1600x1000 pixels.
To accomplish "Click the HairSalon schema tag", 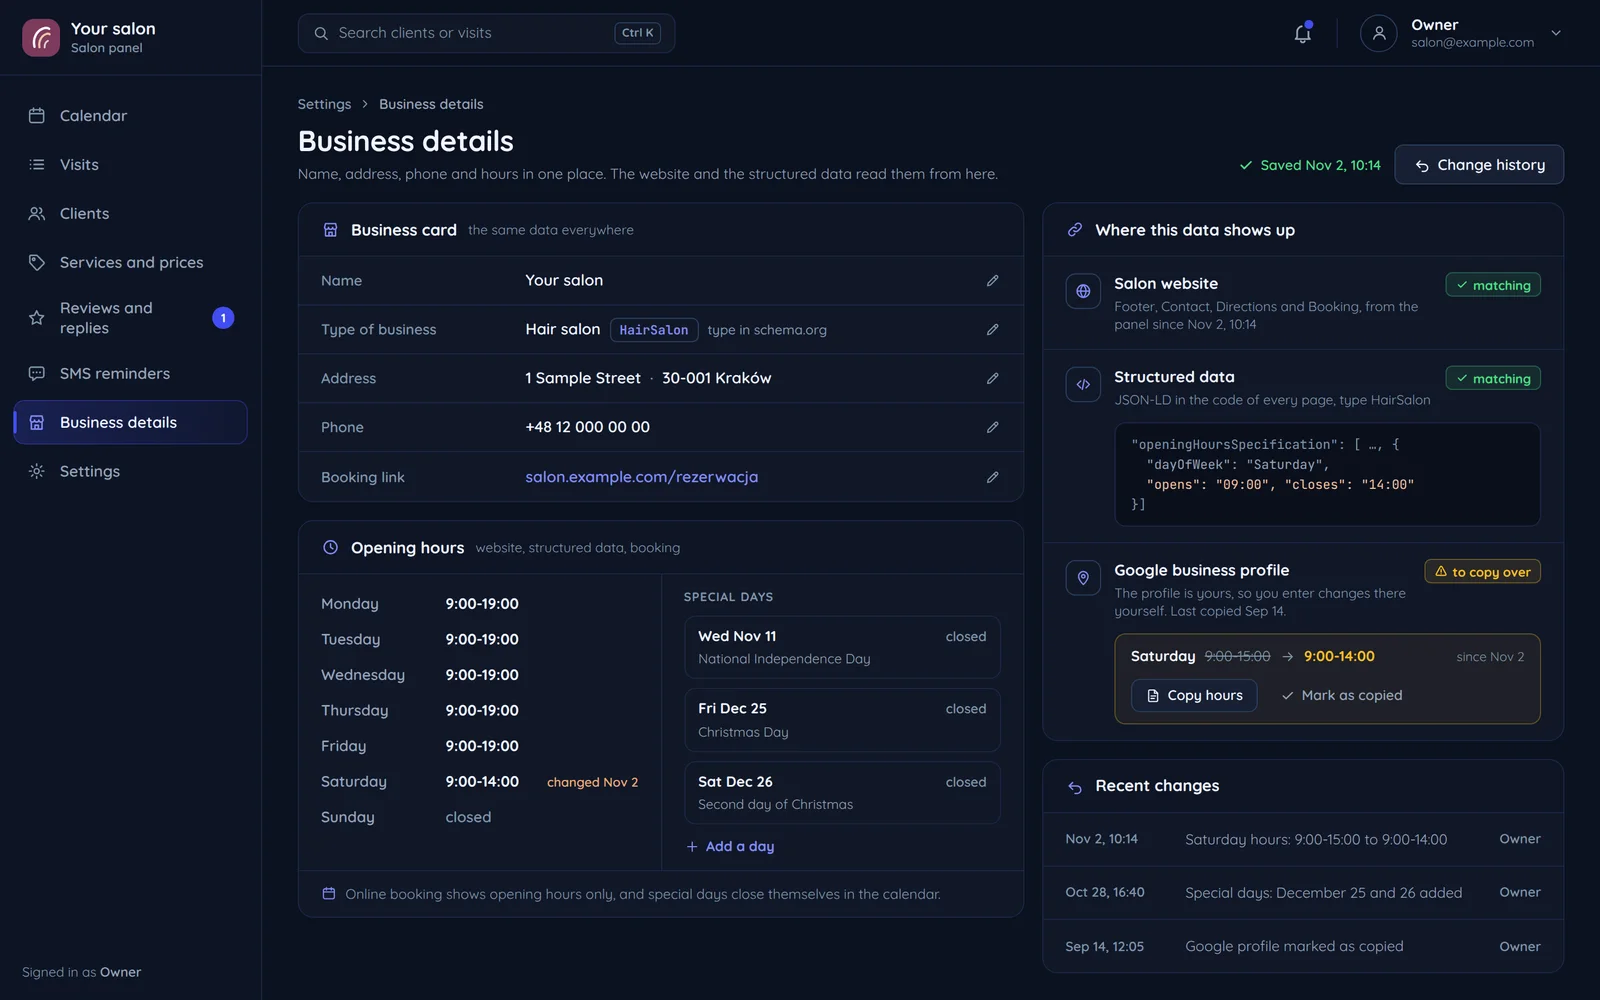I will (x=653, y=330).
